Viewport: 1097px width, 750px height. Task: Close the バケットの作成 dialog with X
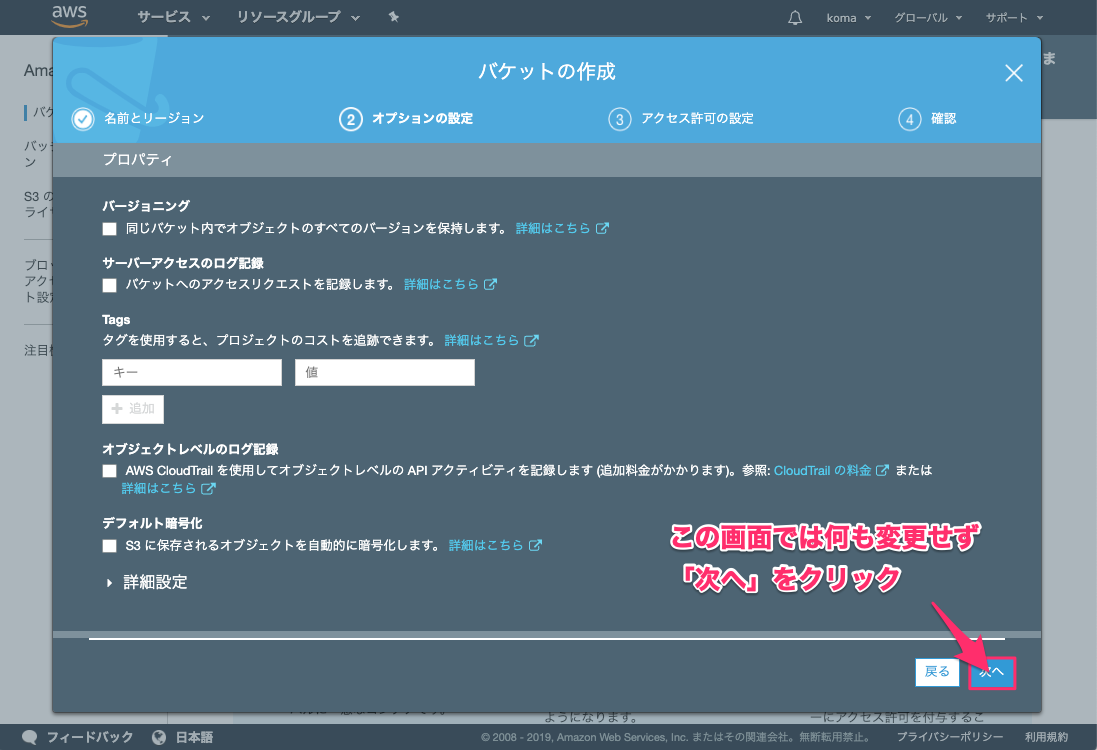tap(1013, 73)
